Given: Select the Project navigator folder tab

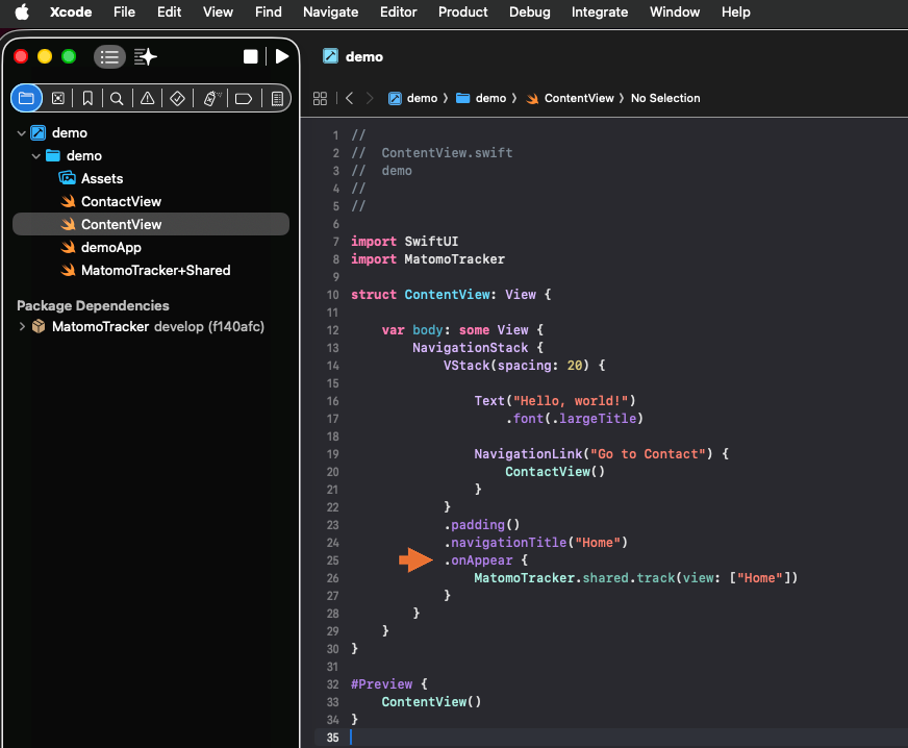Looking at the screenshot, I should [26, 98].
